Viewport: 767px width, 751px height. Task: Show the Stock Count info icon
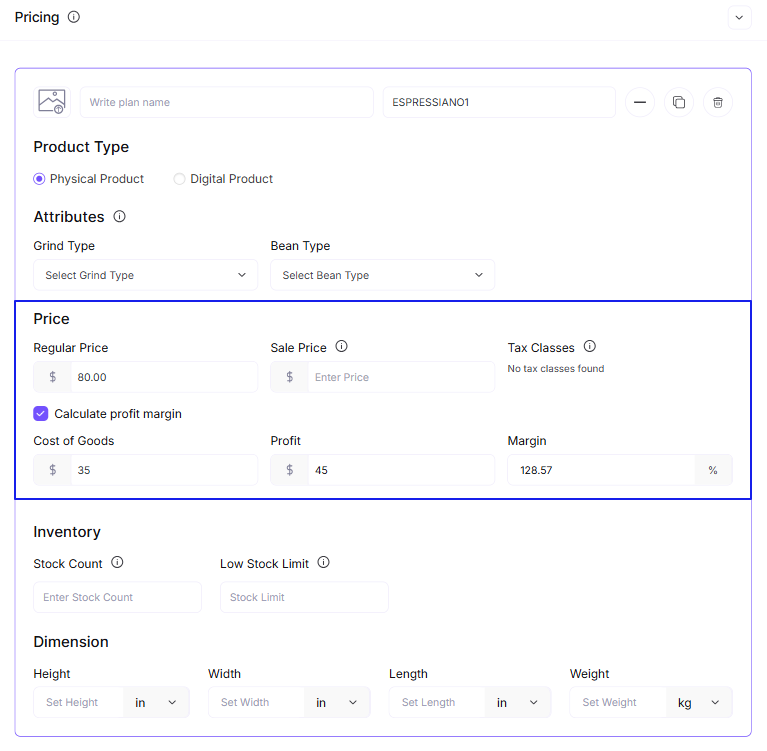click(x=117, y=562)
